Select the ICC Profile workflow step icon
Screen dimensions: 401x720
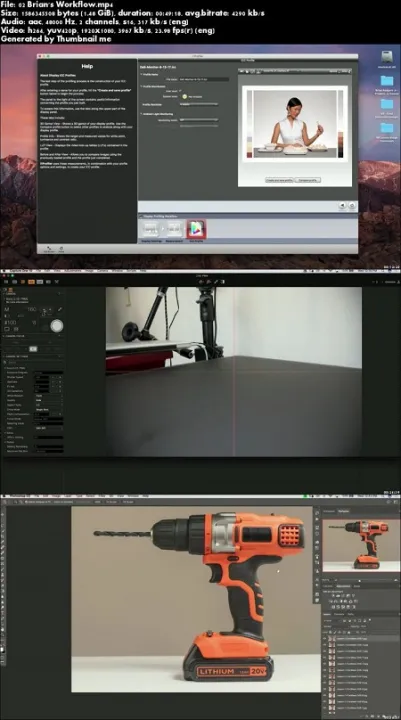tap(196, 229)
